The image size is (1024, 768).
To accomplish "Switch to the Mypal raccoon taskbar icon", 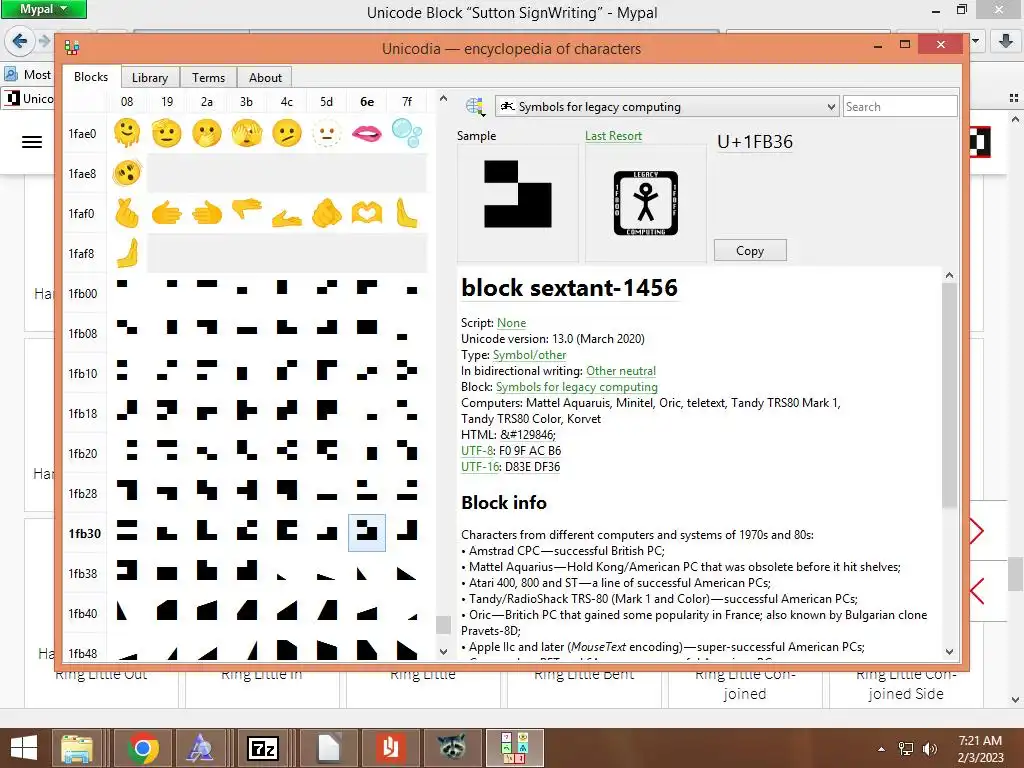I will [451, 748].
